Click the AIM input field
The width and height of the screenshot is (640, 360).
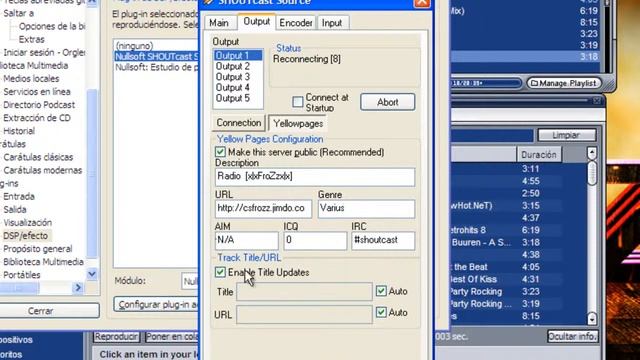[x=247, y=240]
